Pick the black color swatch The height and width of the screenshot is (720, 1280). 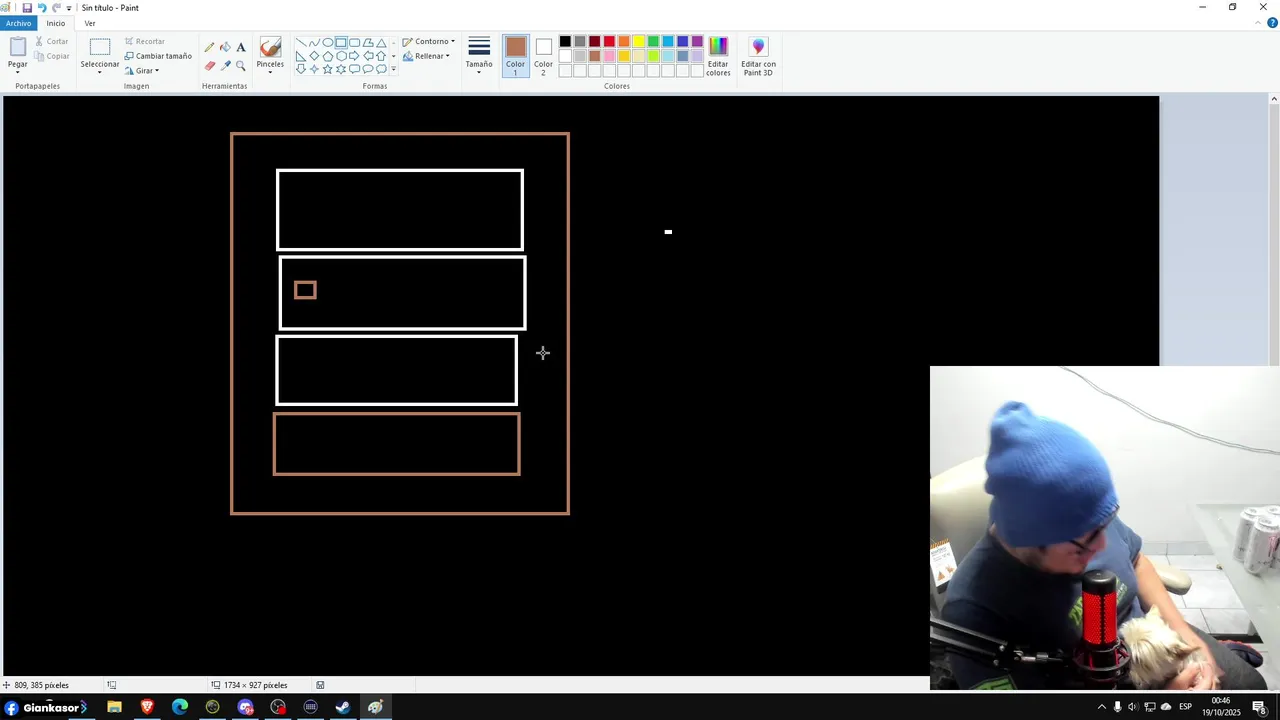click(565, 41)
